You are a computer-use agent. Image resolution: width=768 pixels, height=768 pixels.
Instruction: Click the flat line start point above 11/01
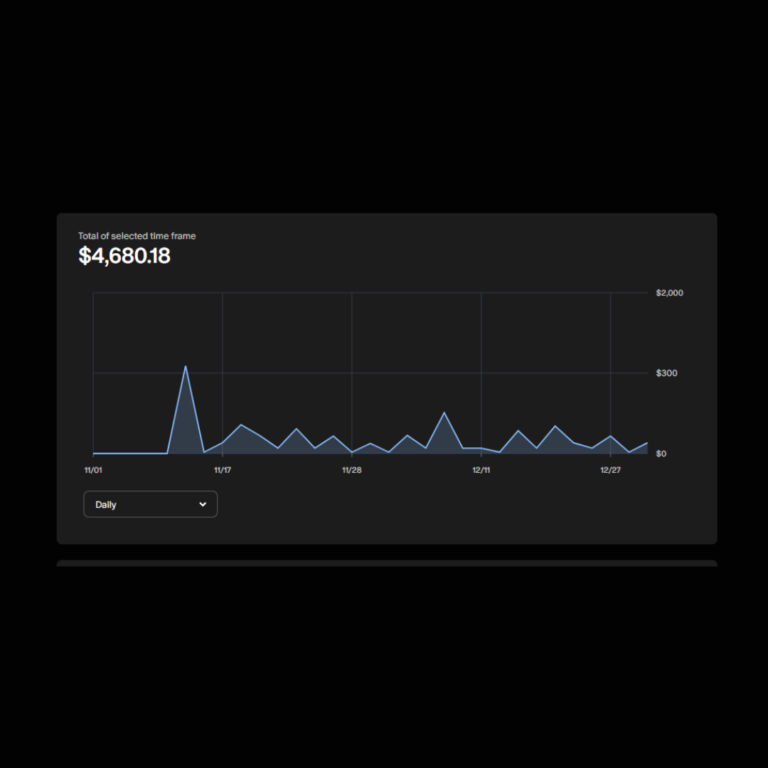[94, 453]
